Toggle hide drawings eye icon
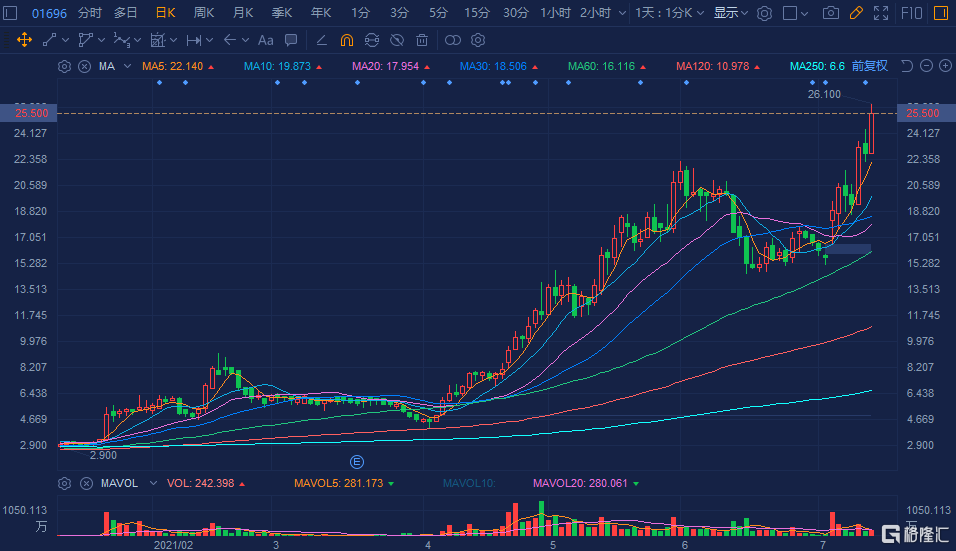 (x=397, y=40)
